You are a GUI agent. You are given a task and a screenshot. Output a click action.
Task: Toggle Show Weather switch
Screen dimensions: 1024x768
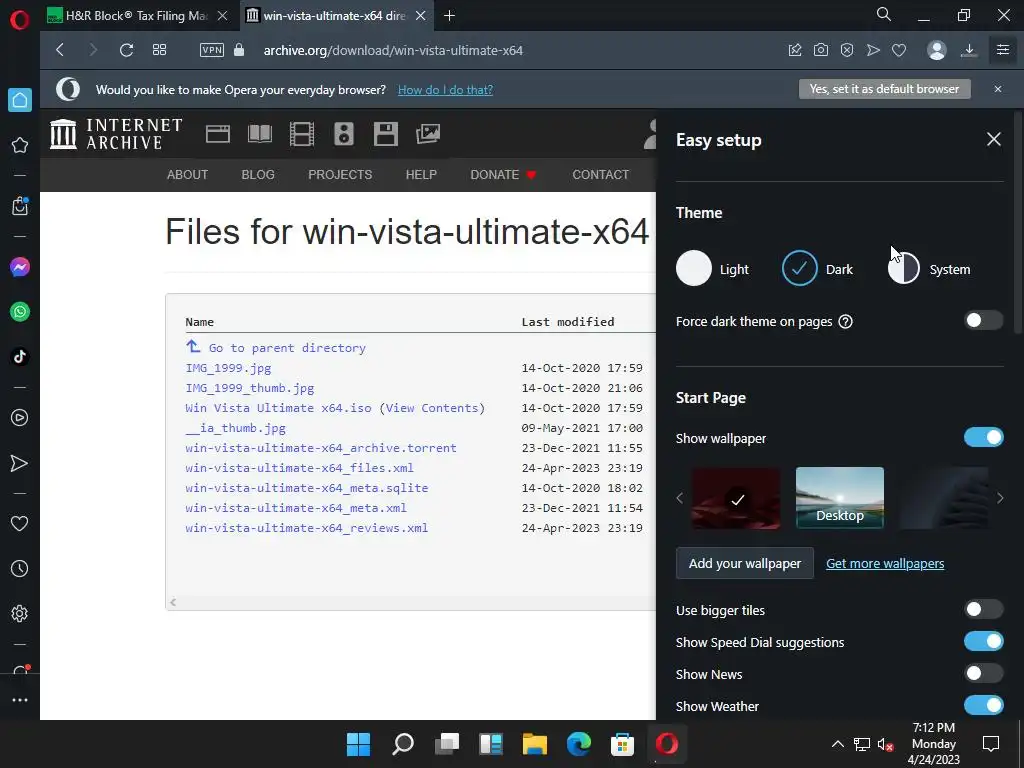point(983,705)
